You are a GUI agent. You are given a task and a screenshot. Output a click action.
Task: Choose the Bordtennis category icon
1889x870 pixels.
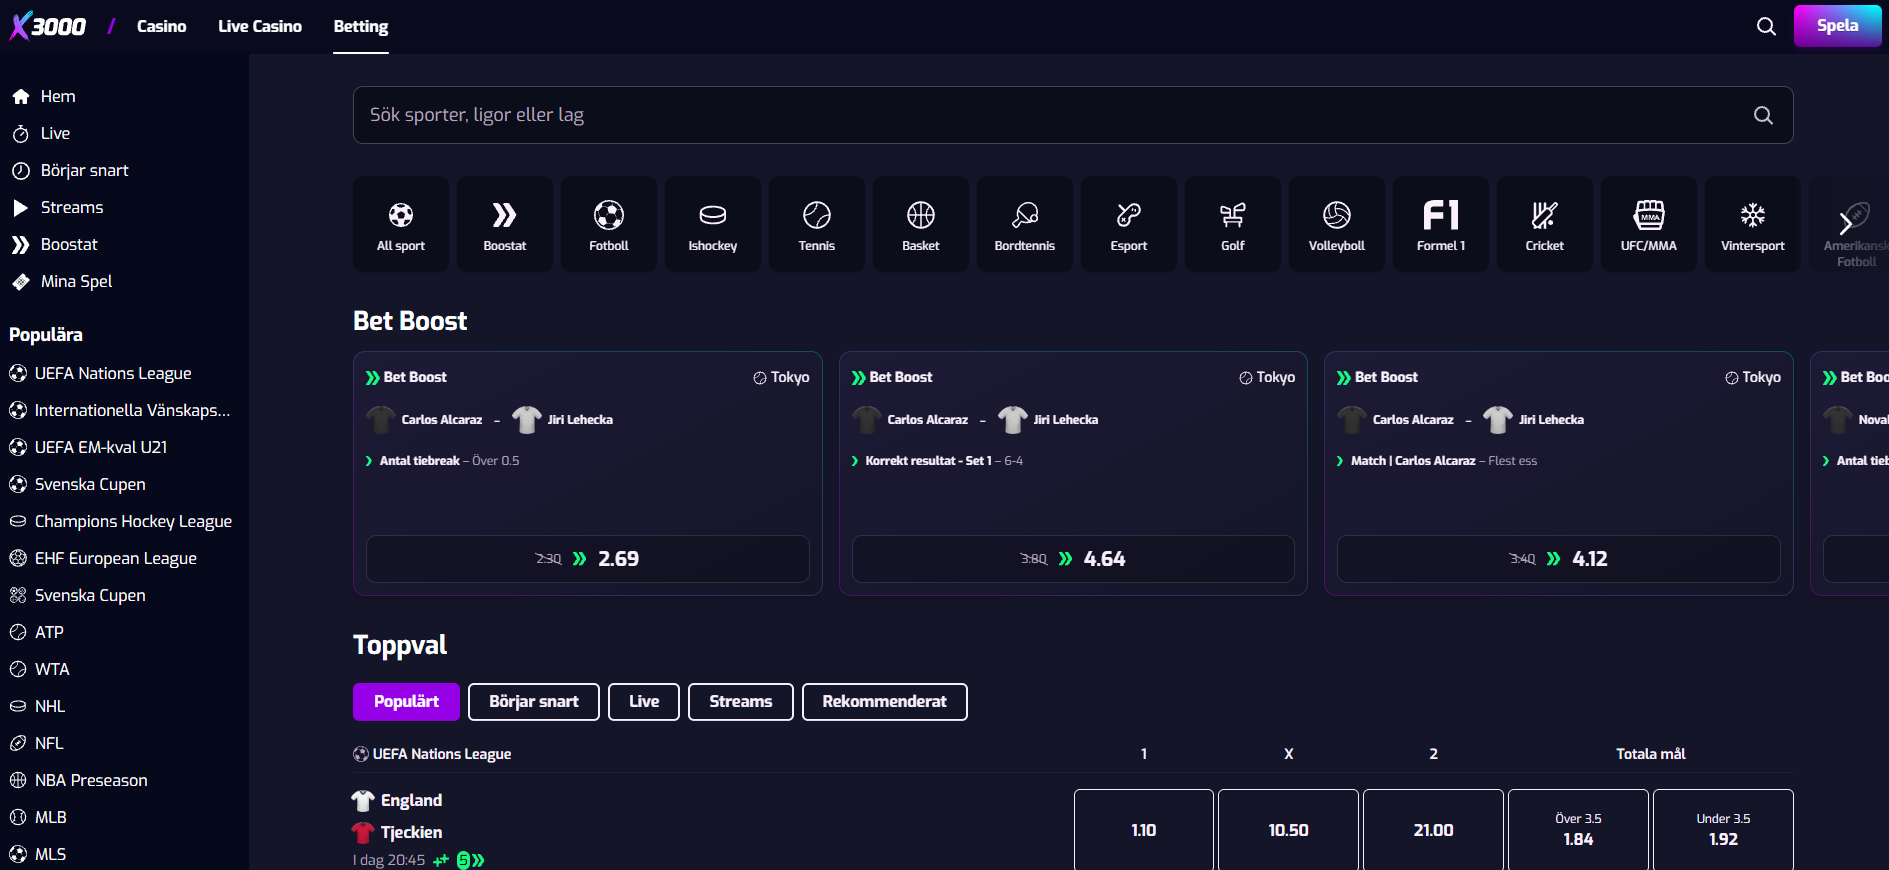click(1025, 224)
